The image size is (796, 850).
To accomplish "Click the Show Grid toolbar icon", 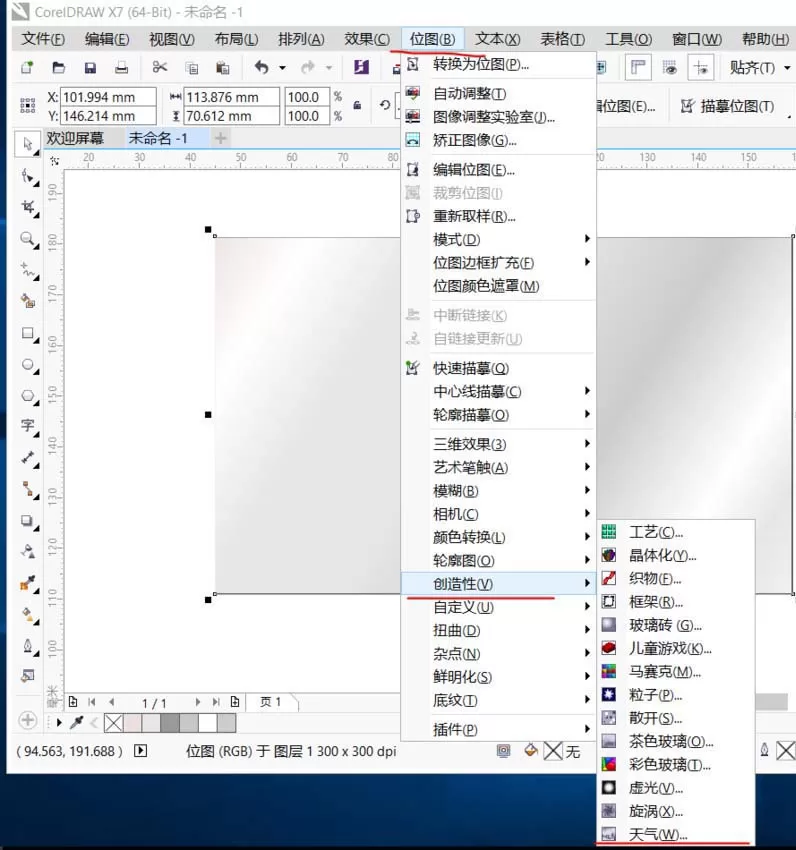I will pyautogui.click(x=670, y=68).
